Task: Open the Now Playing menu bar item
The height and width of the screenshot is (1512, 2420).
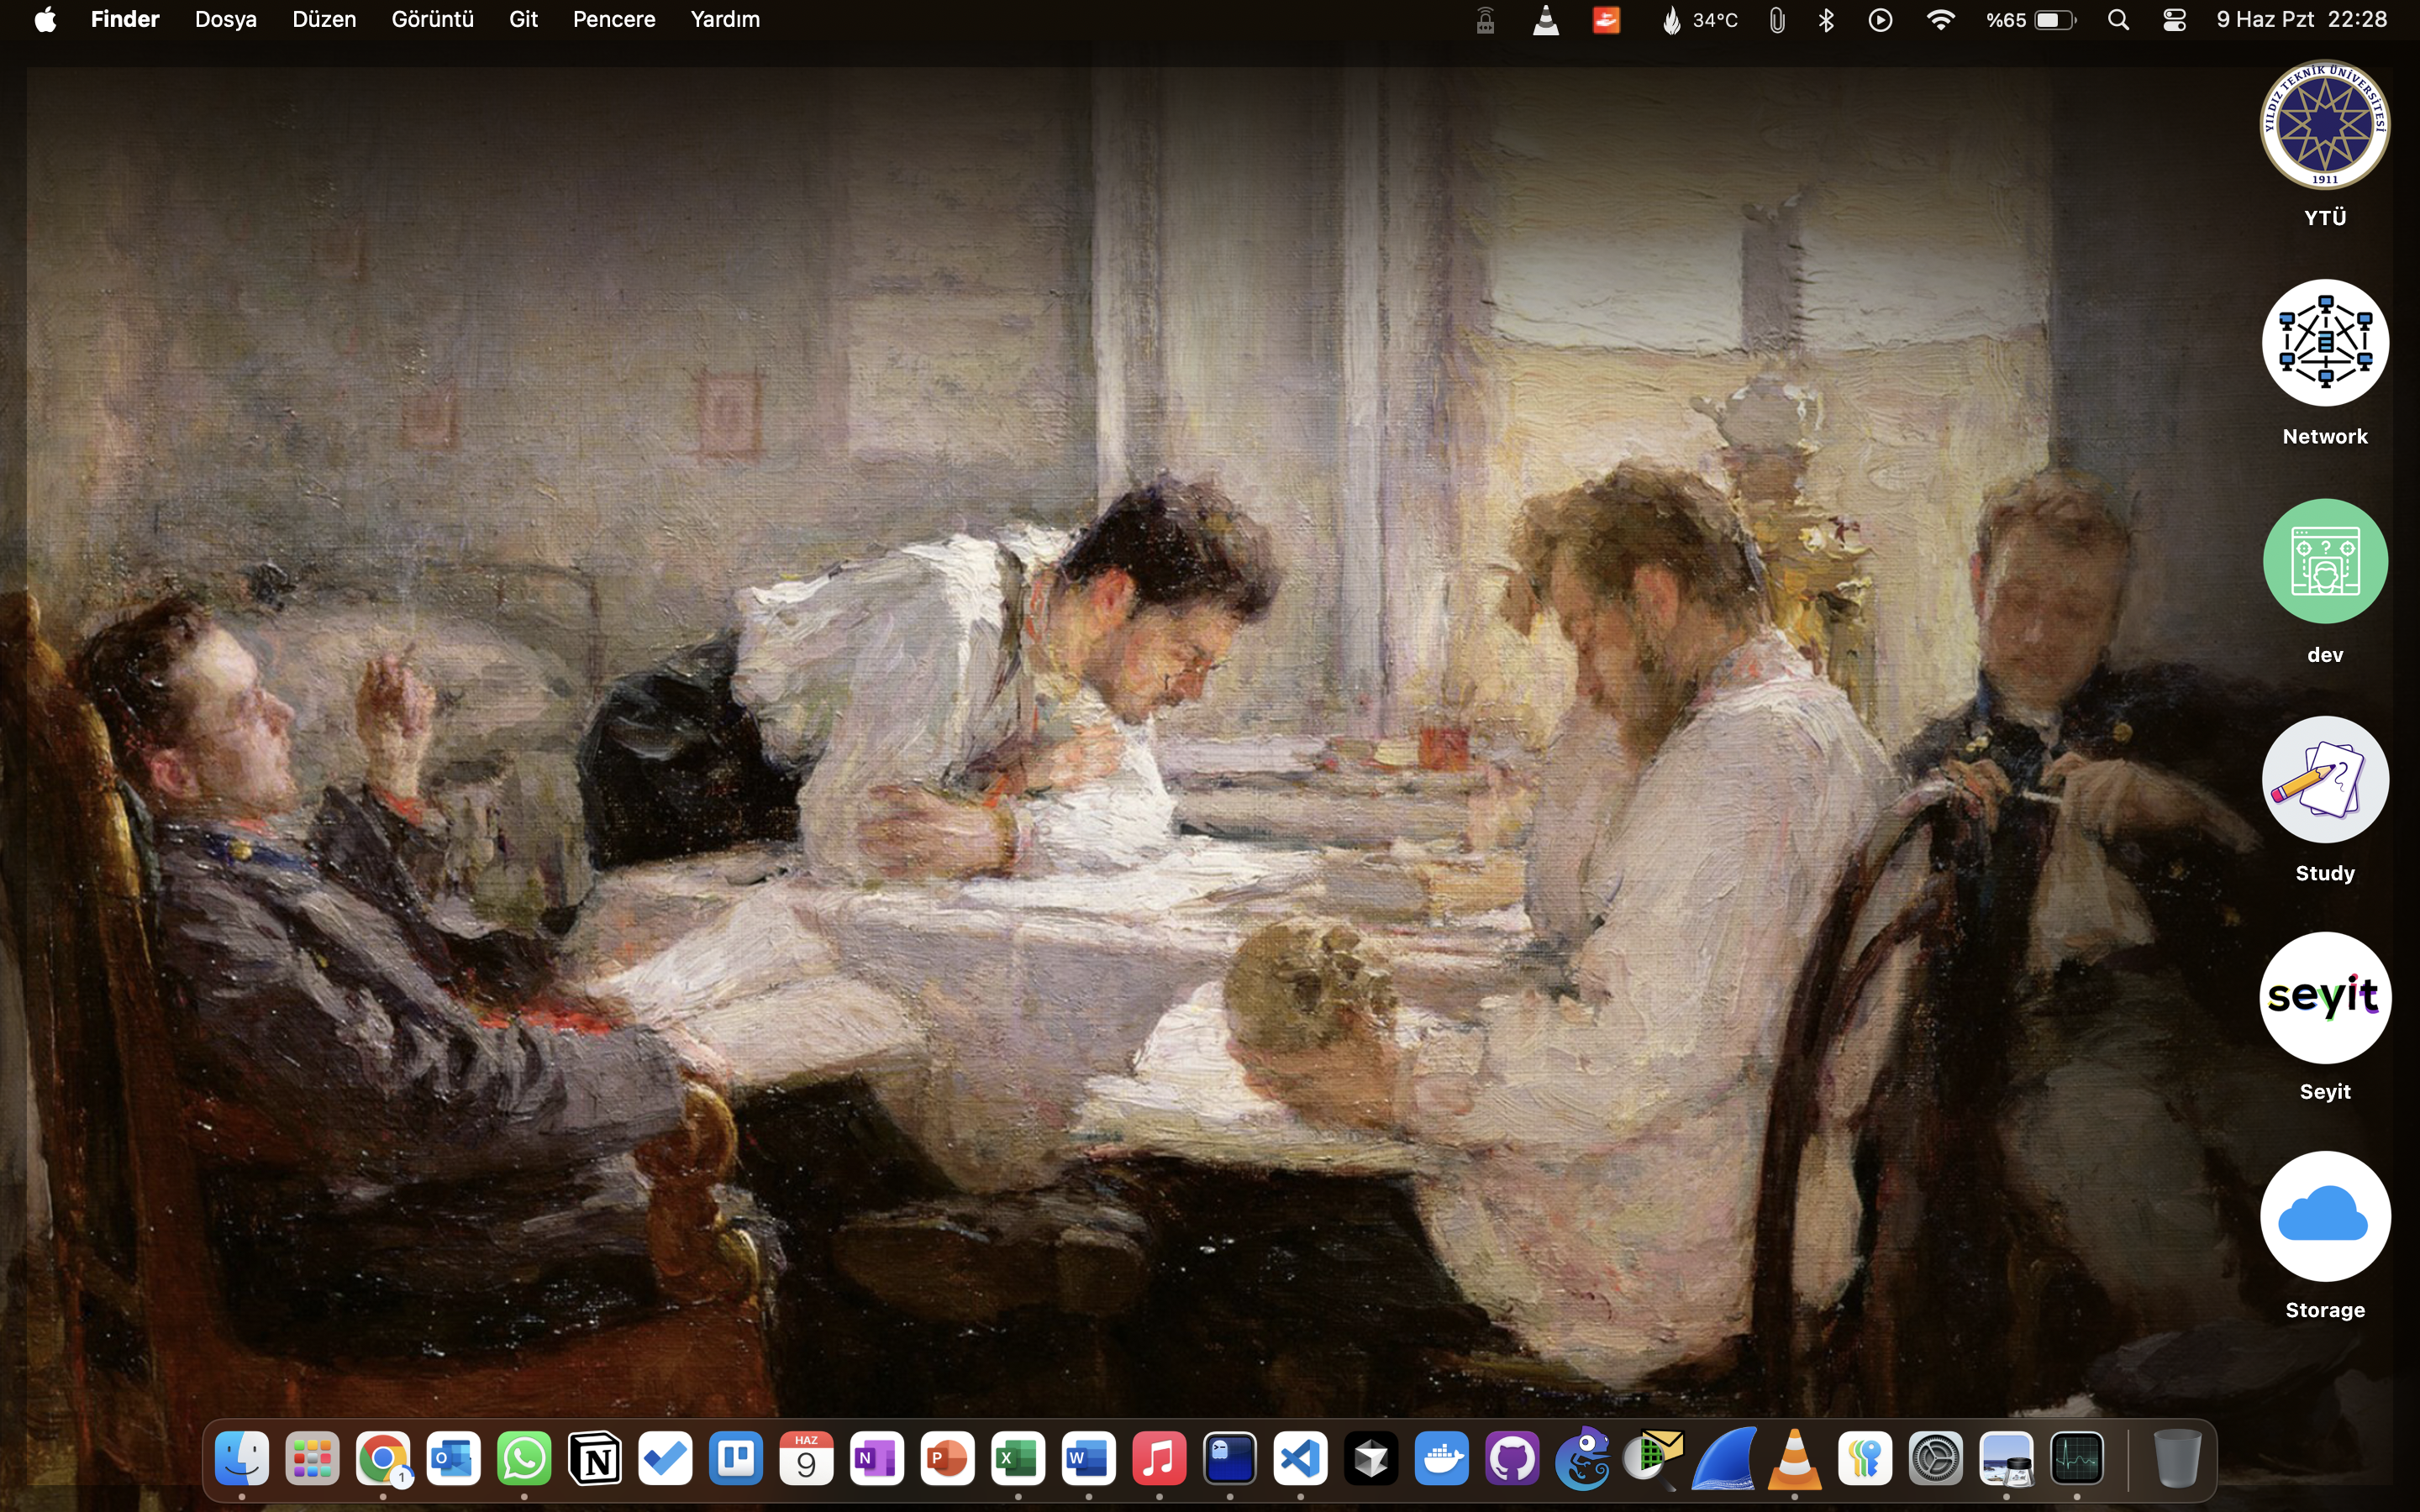Action: tap(1880, 19)
